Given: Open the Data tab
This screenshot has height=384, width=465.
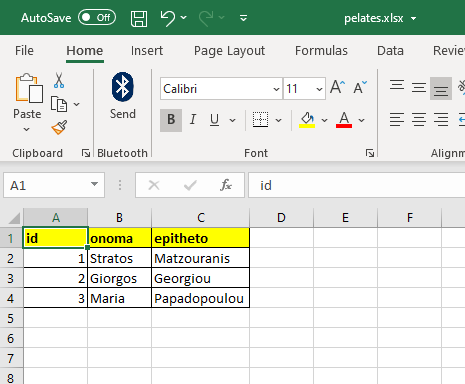Looking at the screenshot, I should tap(390, 51).
